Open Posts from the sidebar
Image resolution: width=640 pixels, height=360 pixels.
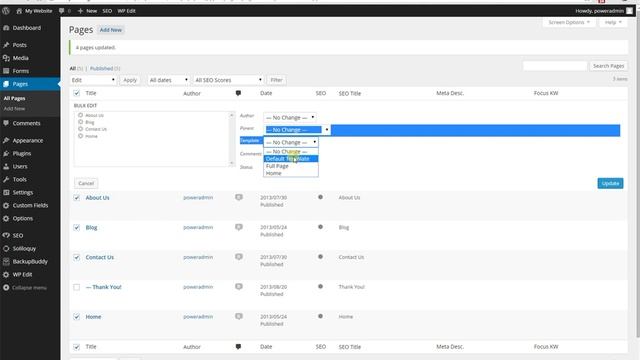(x=19, y=45)
